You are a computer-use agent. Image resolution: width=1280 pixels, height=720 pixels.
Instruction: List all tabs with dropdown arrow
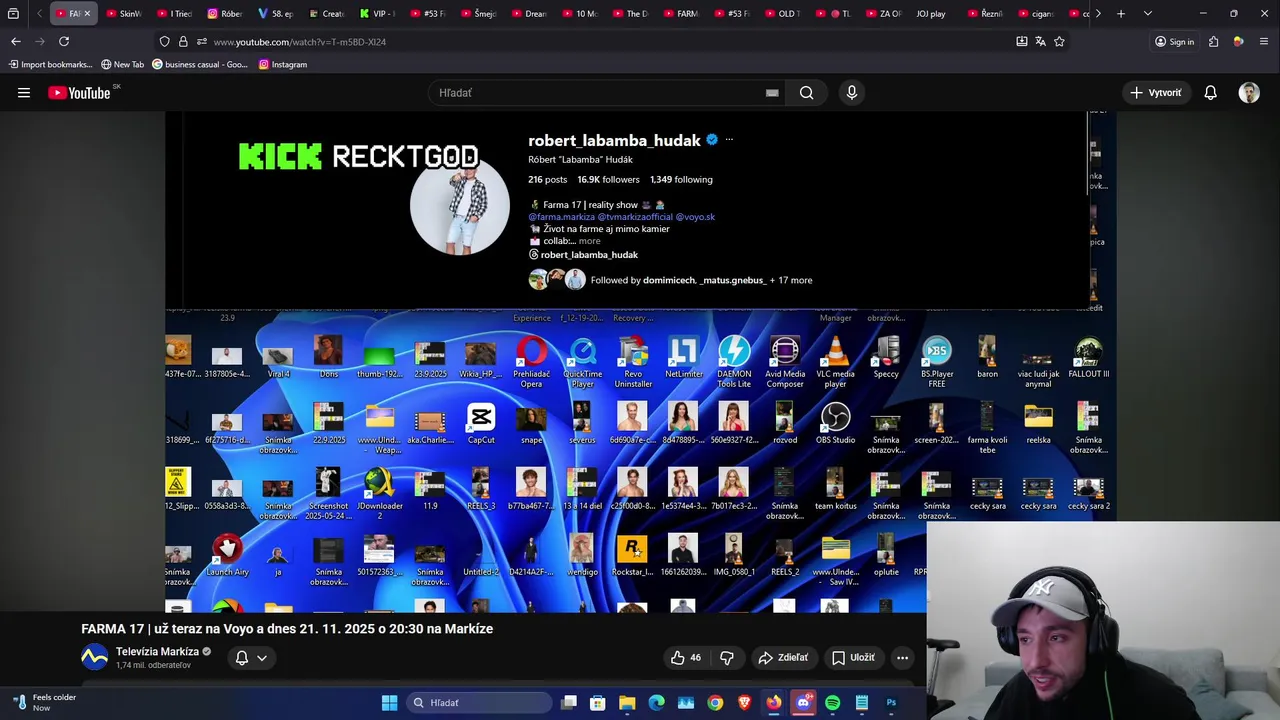(1147, 14)
